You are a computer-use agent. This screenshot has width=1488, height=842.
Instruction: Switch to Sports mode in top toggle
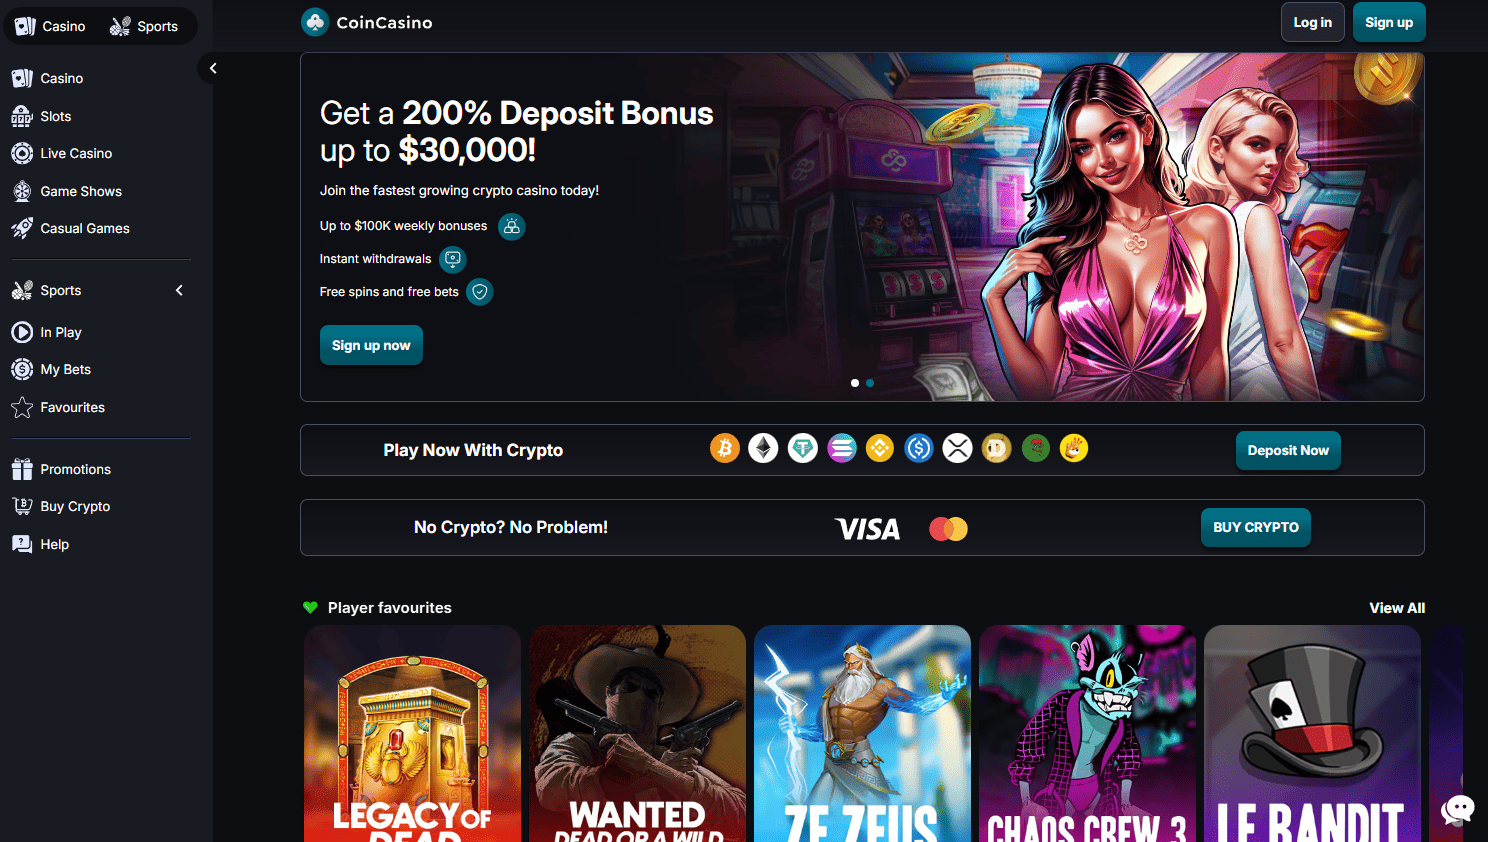[145, 26]
